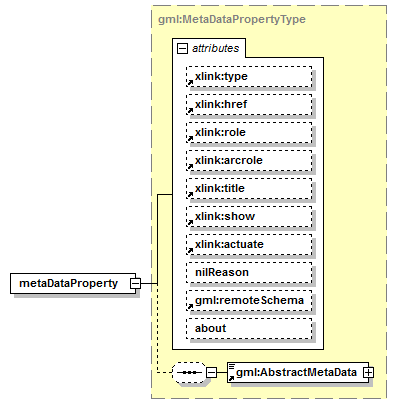Select the gml:AbstractMetaData element box
This screenshot has width=397, height=404.
[x=298, y=372]
